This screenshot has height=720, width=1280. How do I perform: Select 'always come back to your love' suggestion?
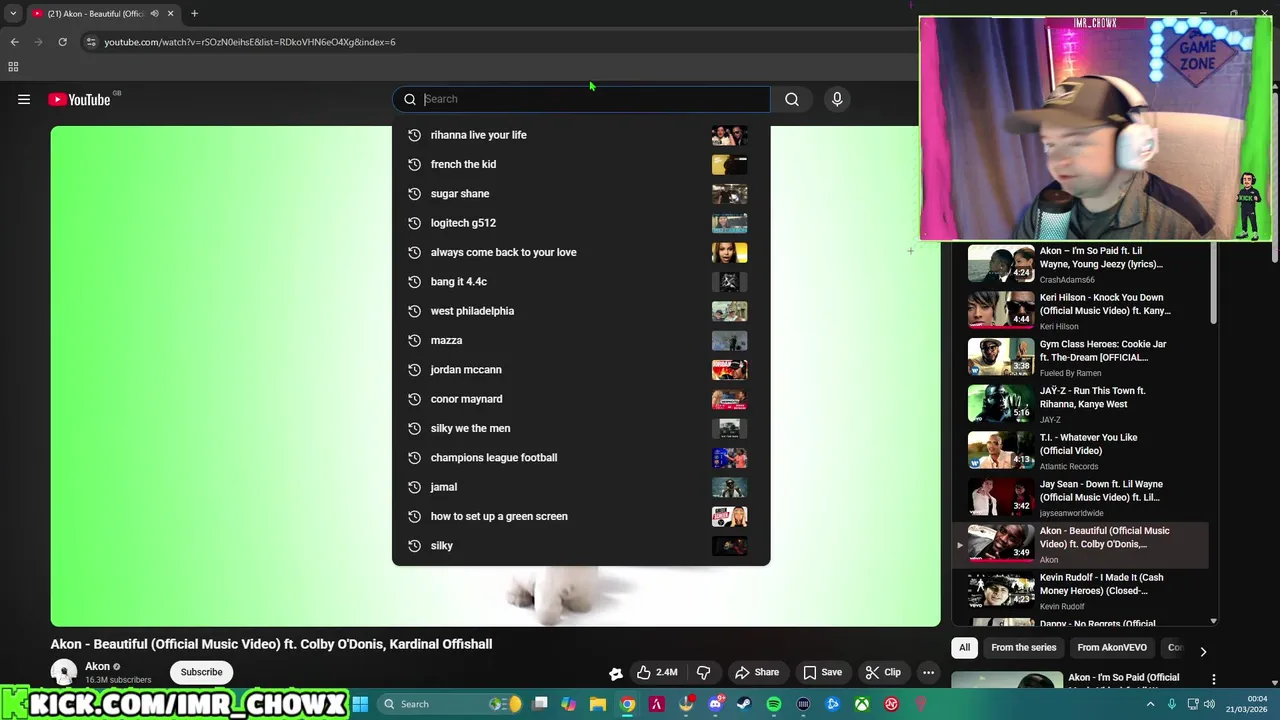pyautogui.click(x=581, y=252)
